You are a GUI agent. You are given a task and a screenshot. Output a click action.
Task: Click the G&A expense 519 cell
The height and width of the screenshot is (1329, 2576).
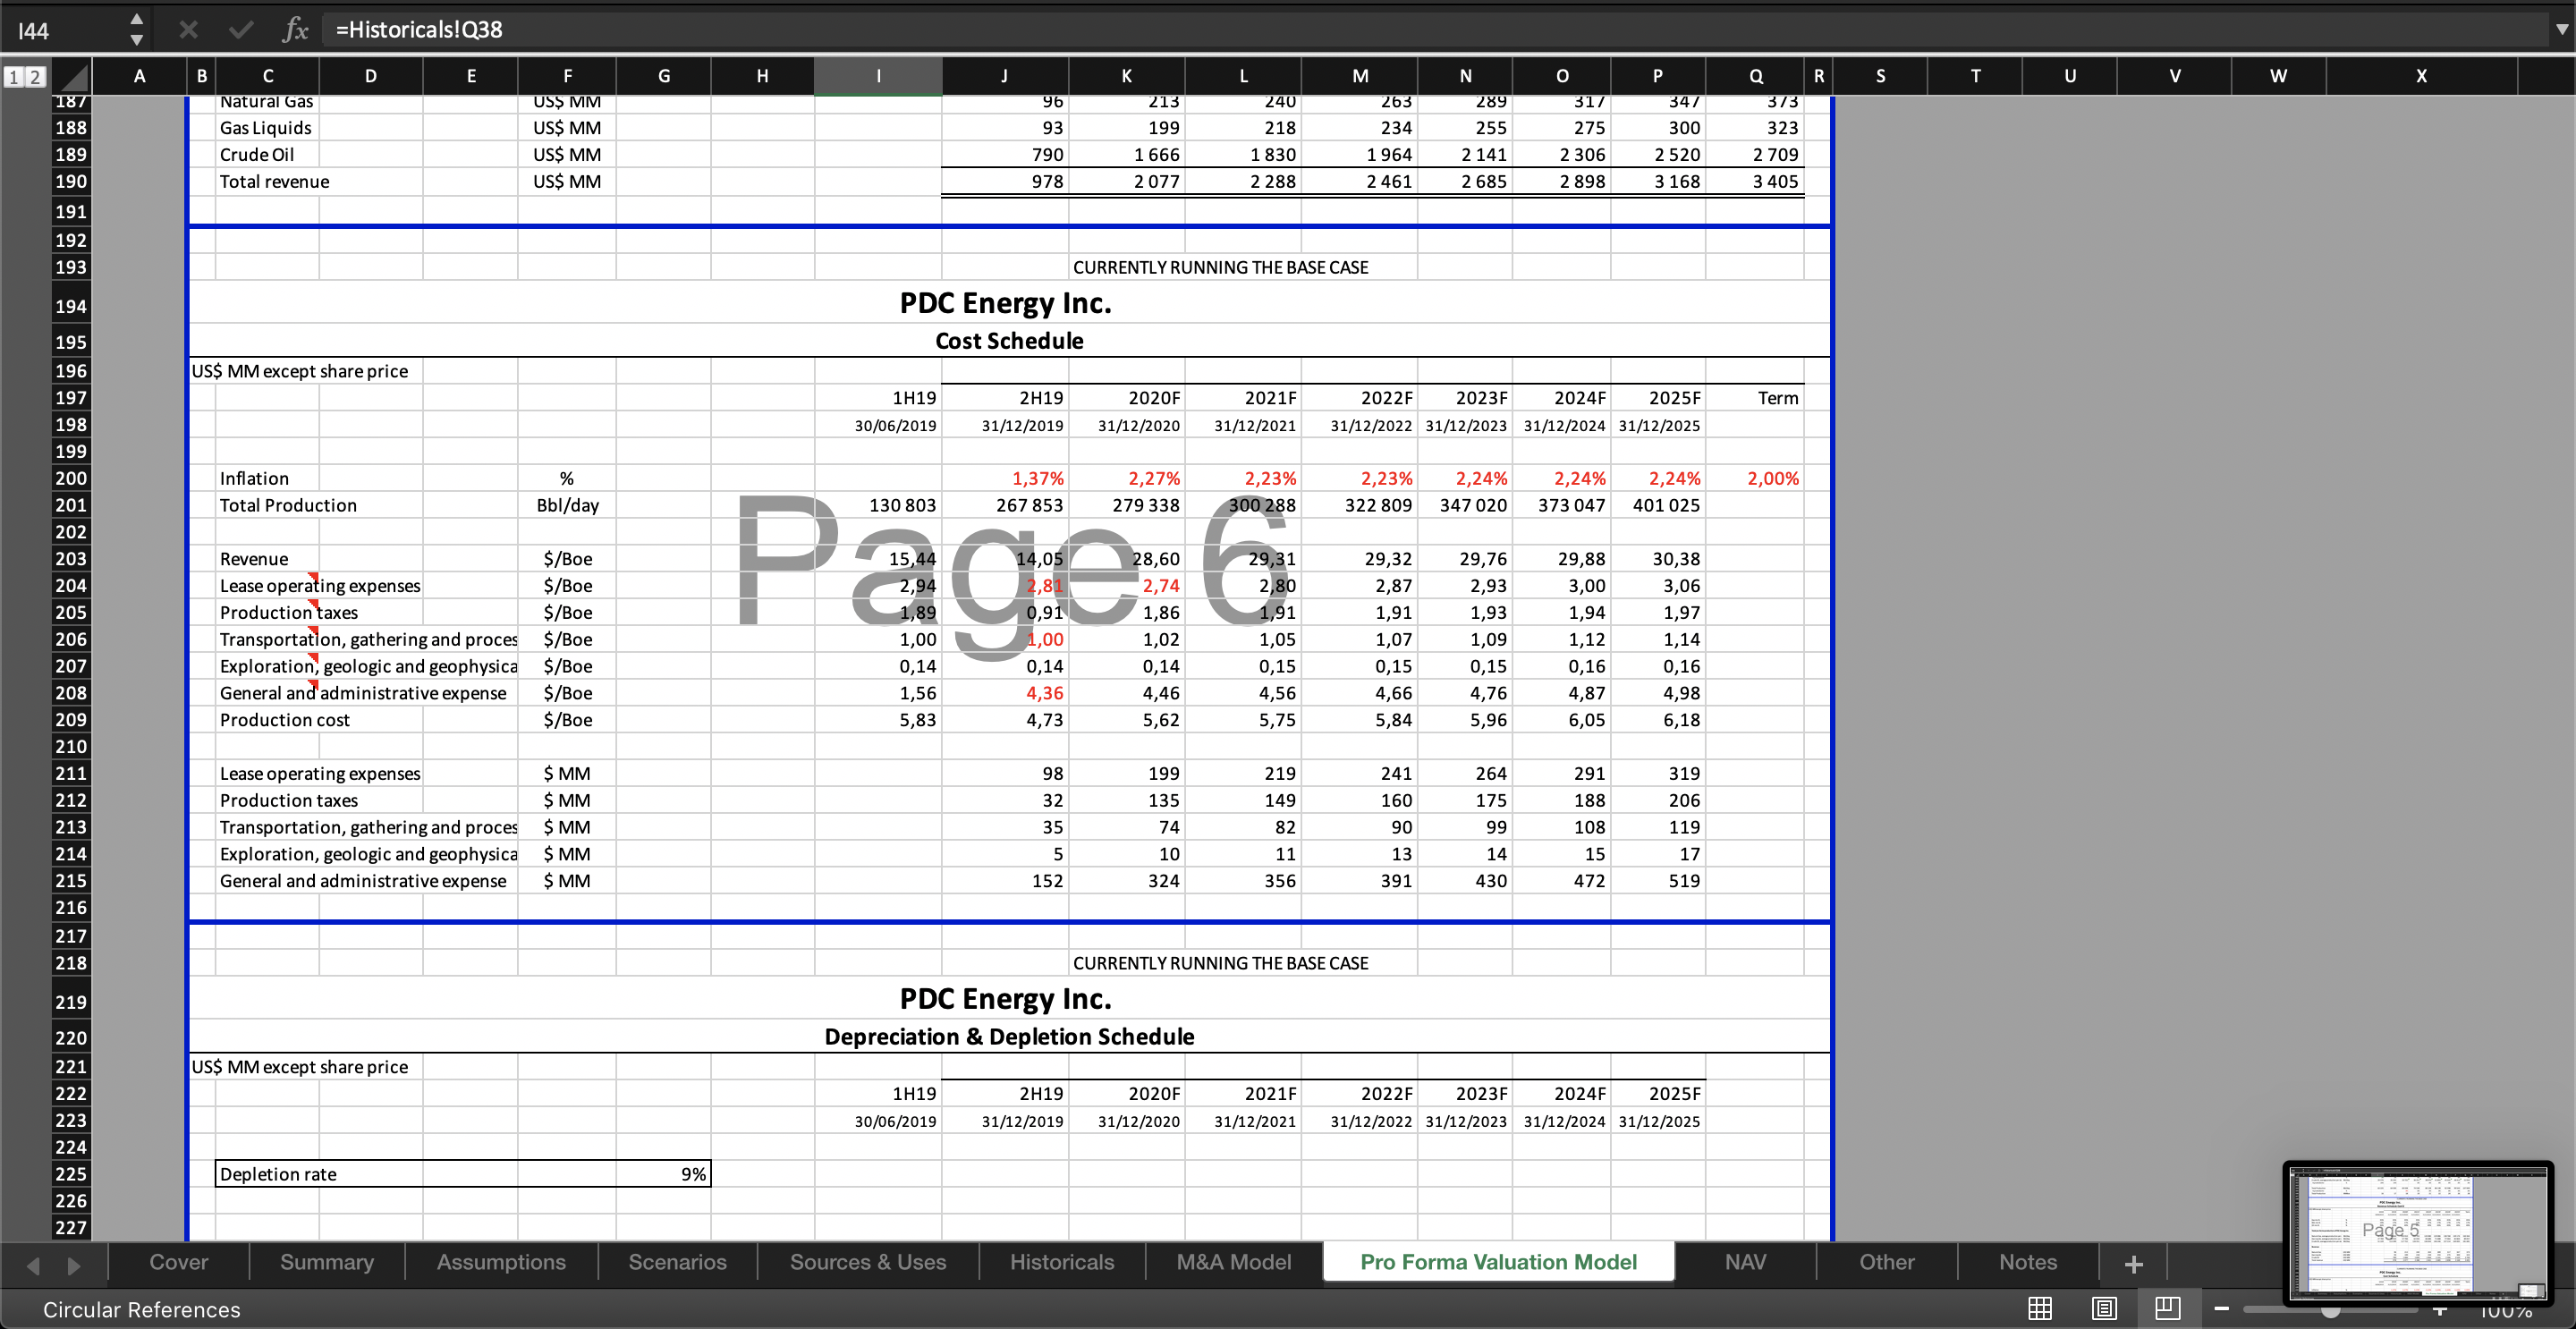point(1658,881)
